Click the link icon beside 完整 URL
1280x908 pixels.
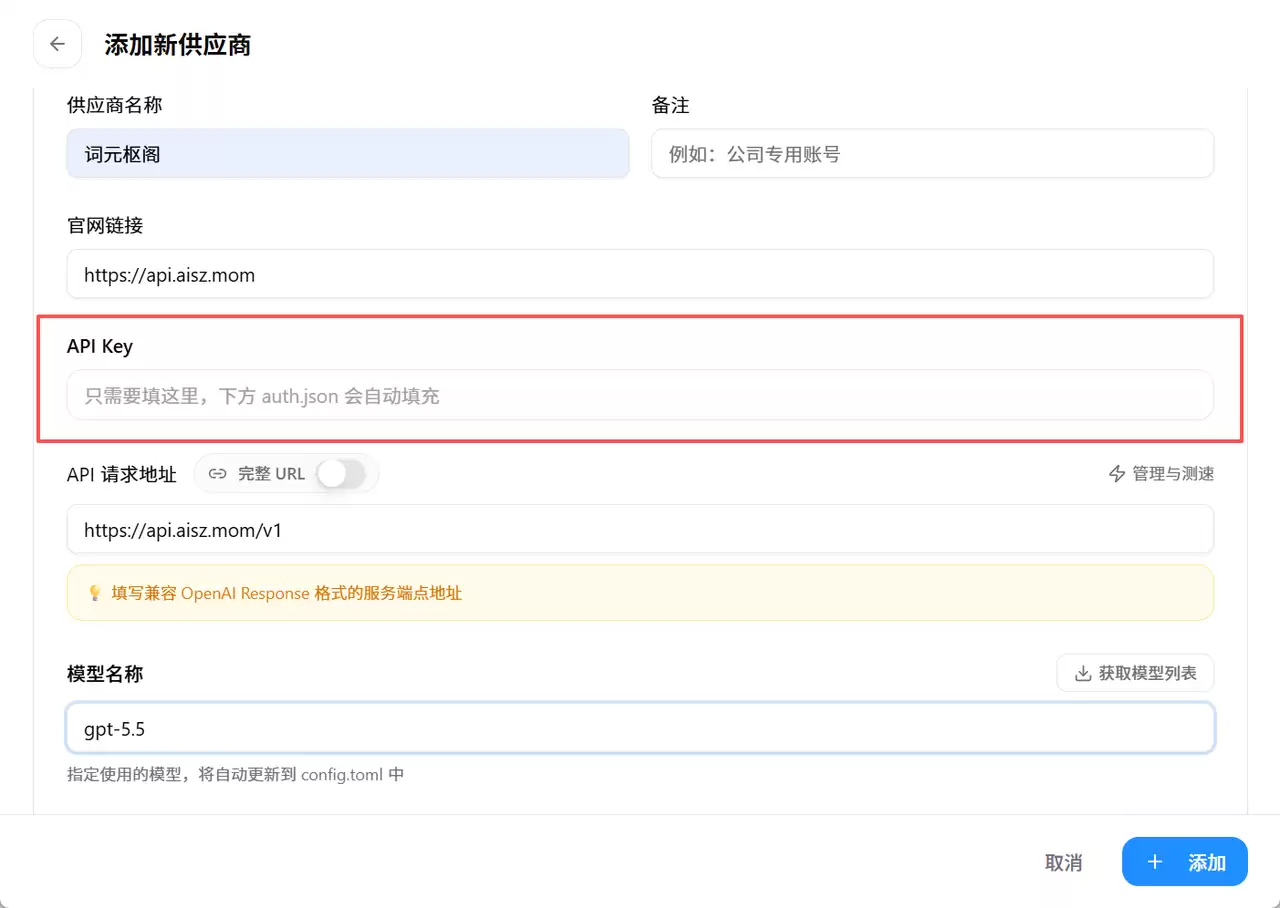[217, 474]
